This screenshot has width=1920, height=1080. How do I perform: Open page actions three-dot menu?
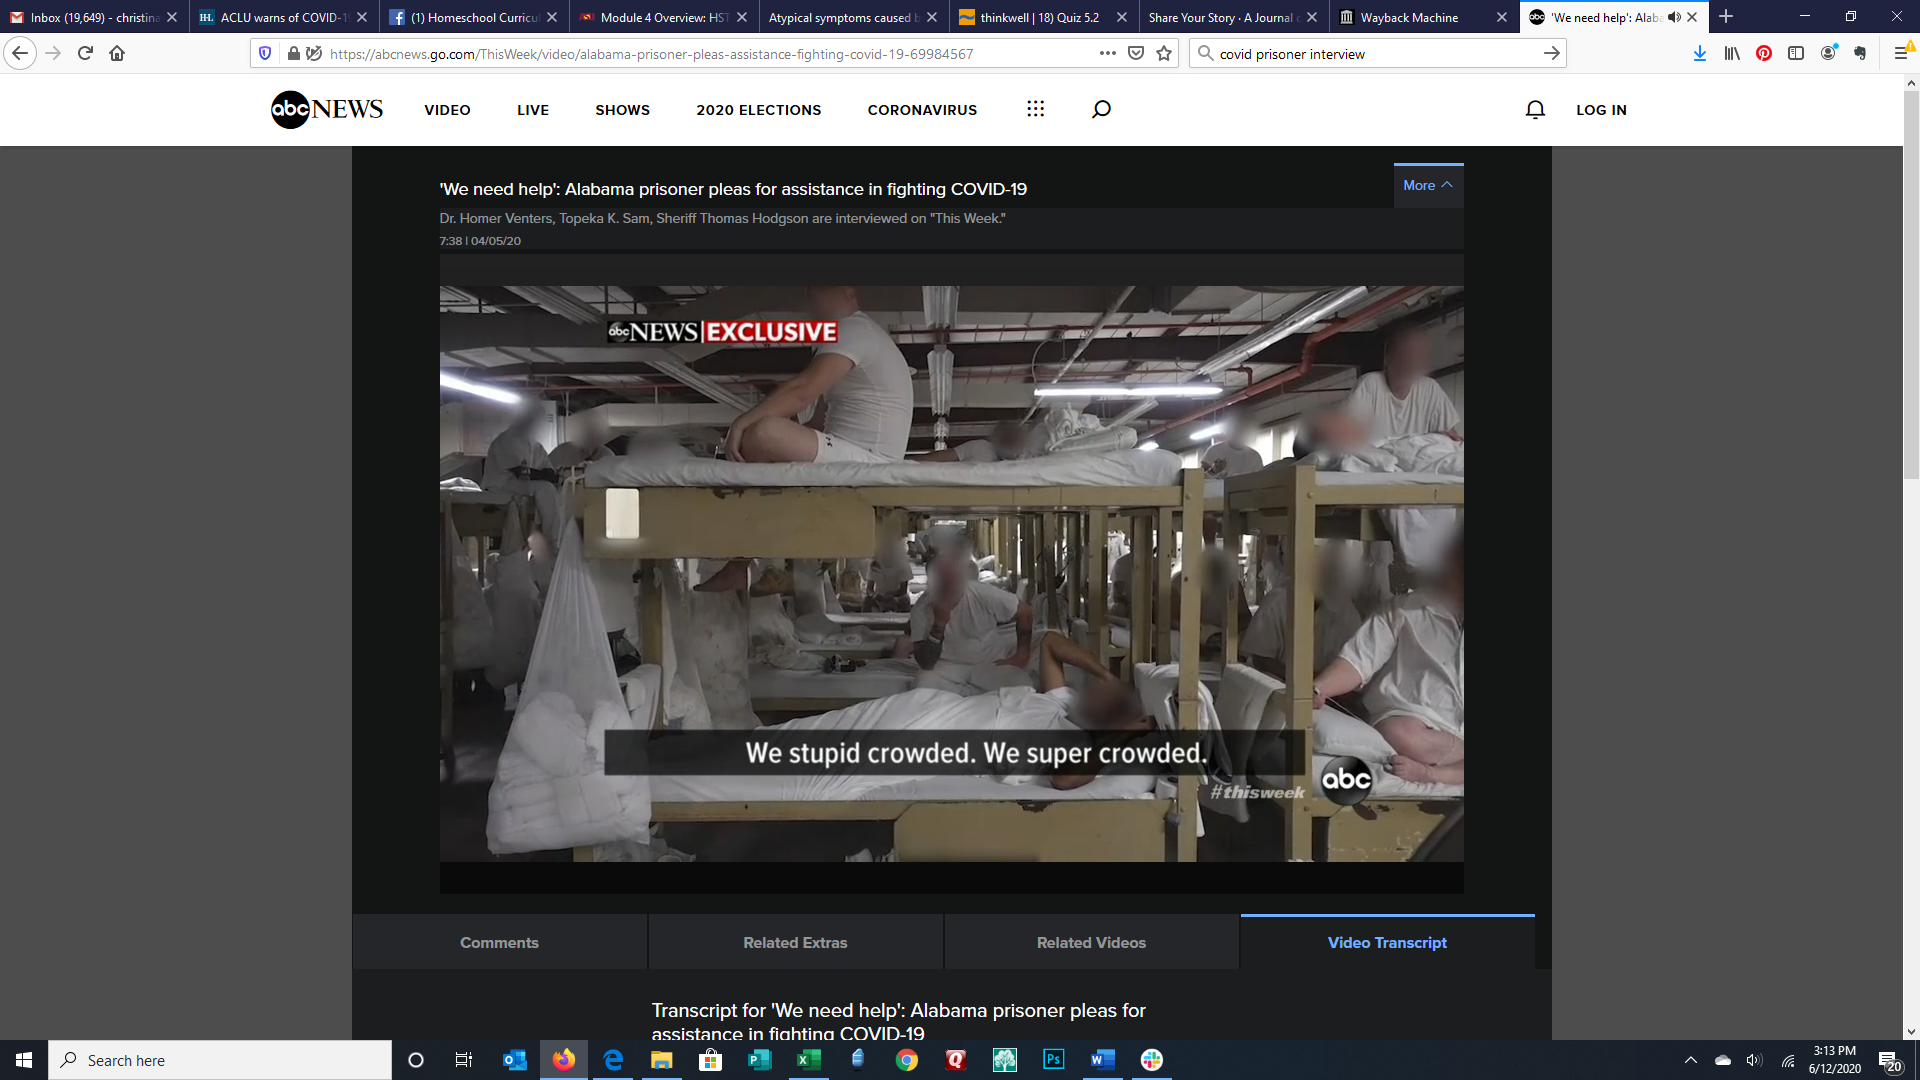(x=1107, y=54)
